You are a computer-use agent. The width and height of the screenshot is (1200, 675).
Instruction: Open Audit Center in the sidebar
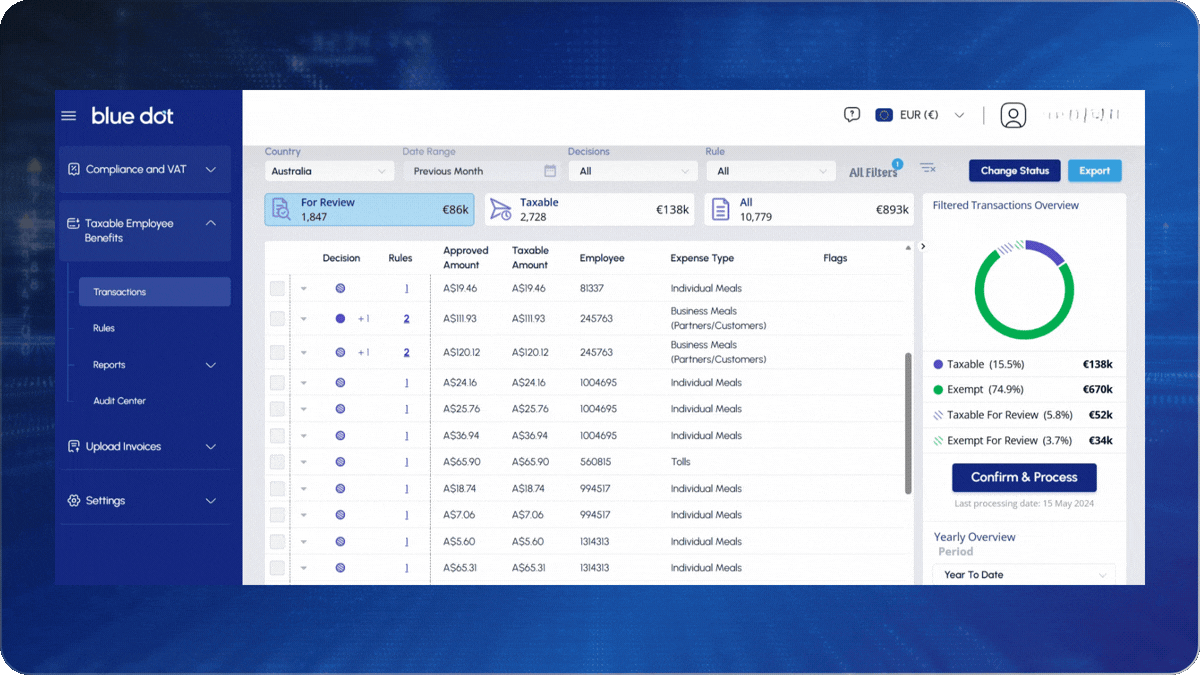119,401
